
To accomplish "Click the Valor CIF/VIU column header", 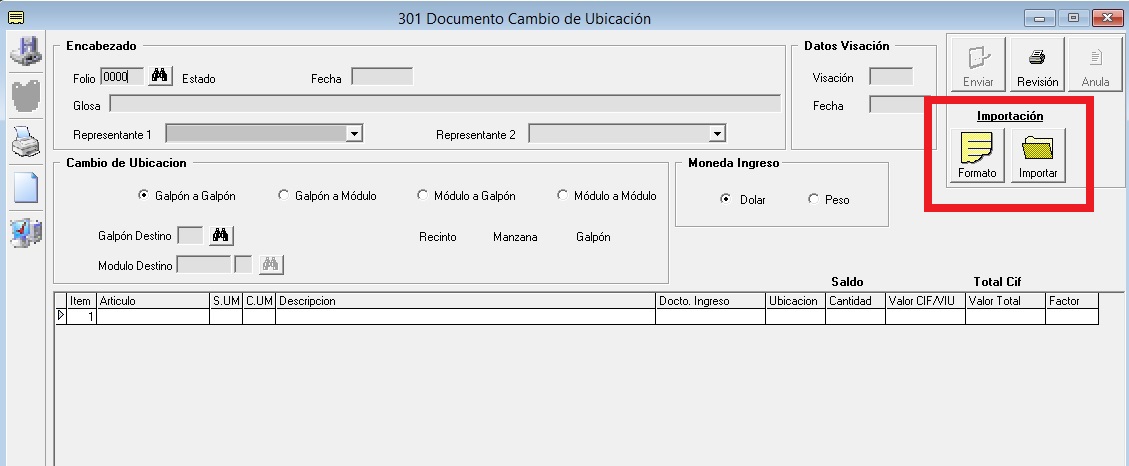I will click(x=925, y=301).
